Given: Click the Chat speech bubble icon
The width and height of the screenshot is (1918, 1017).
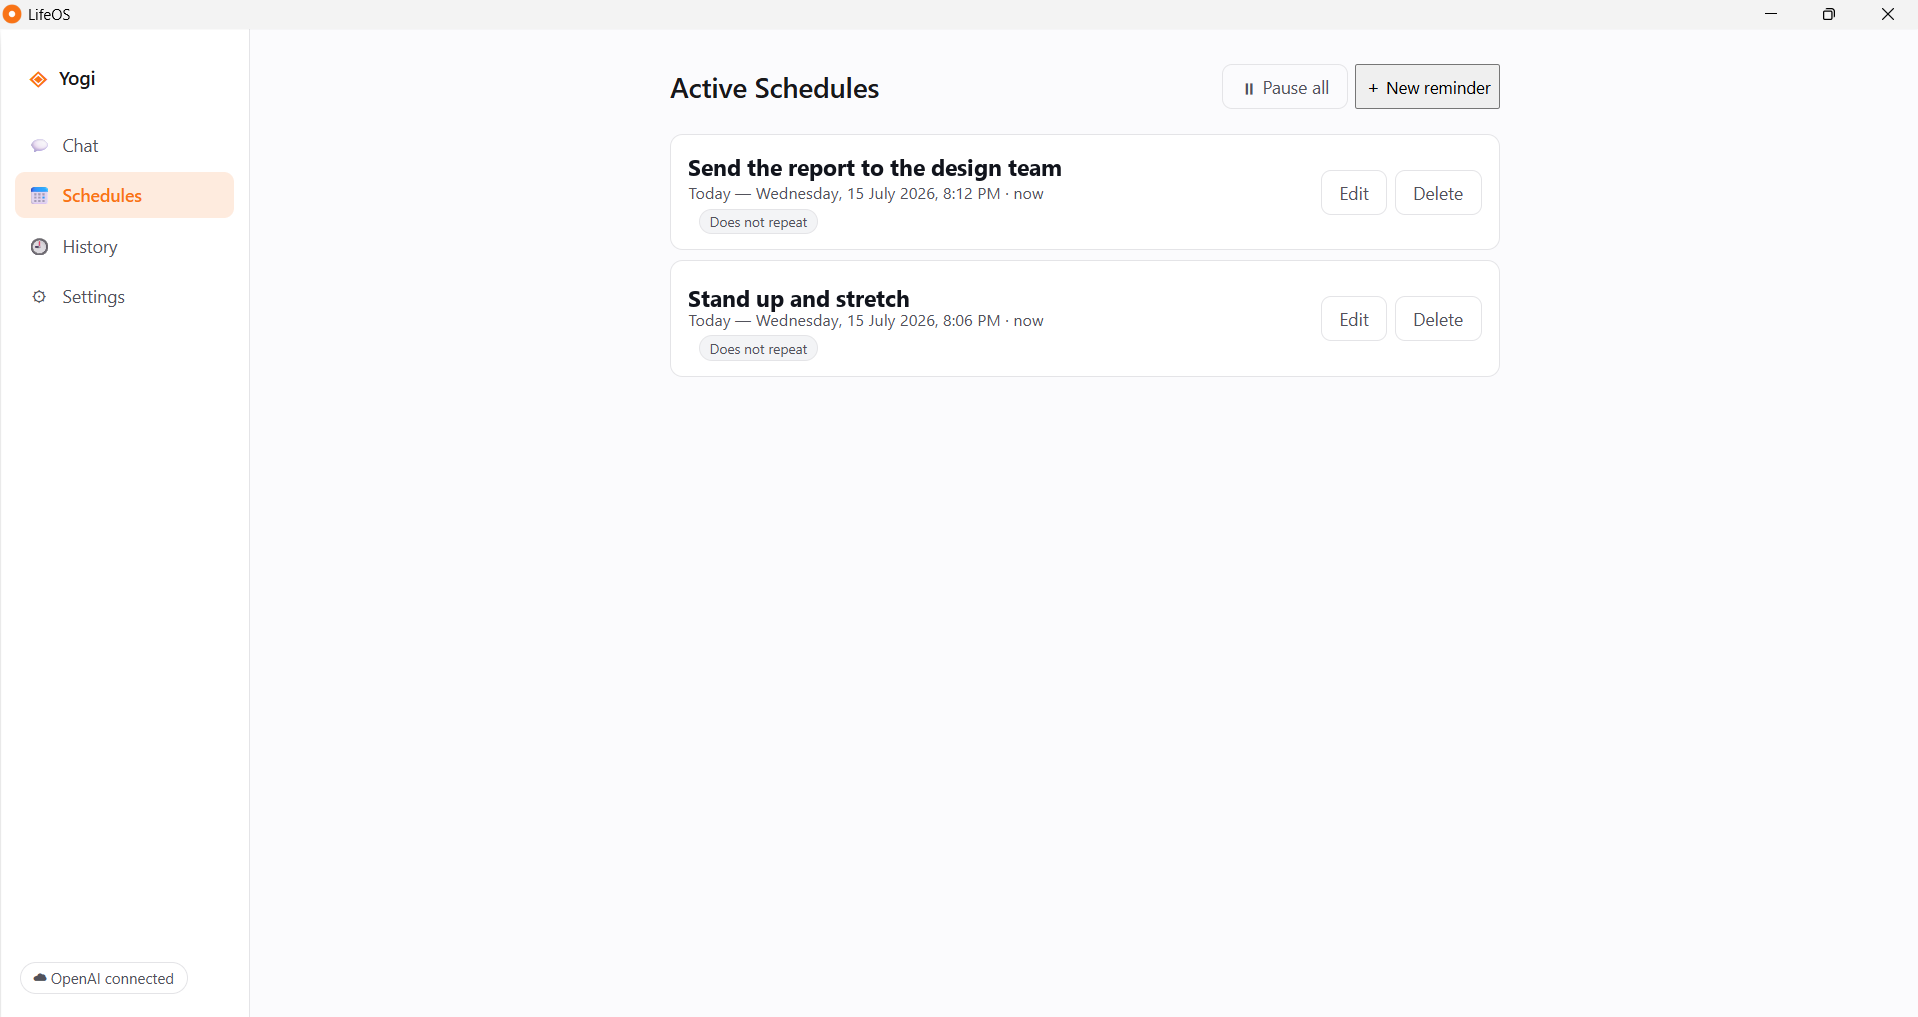Looking at the screenshot, I should pos(40,146).
